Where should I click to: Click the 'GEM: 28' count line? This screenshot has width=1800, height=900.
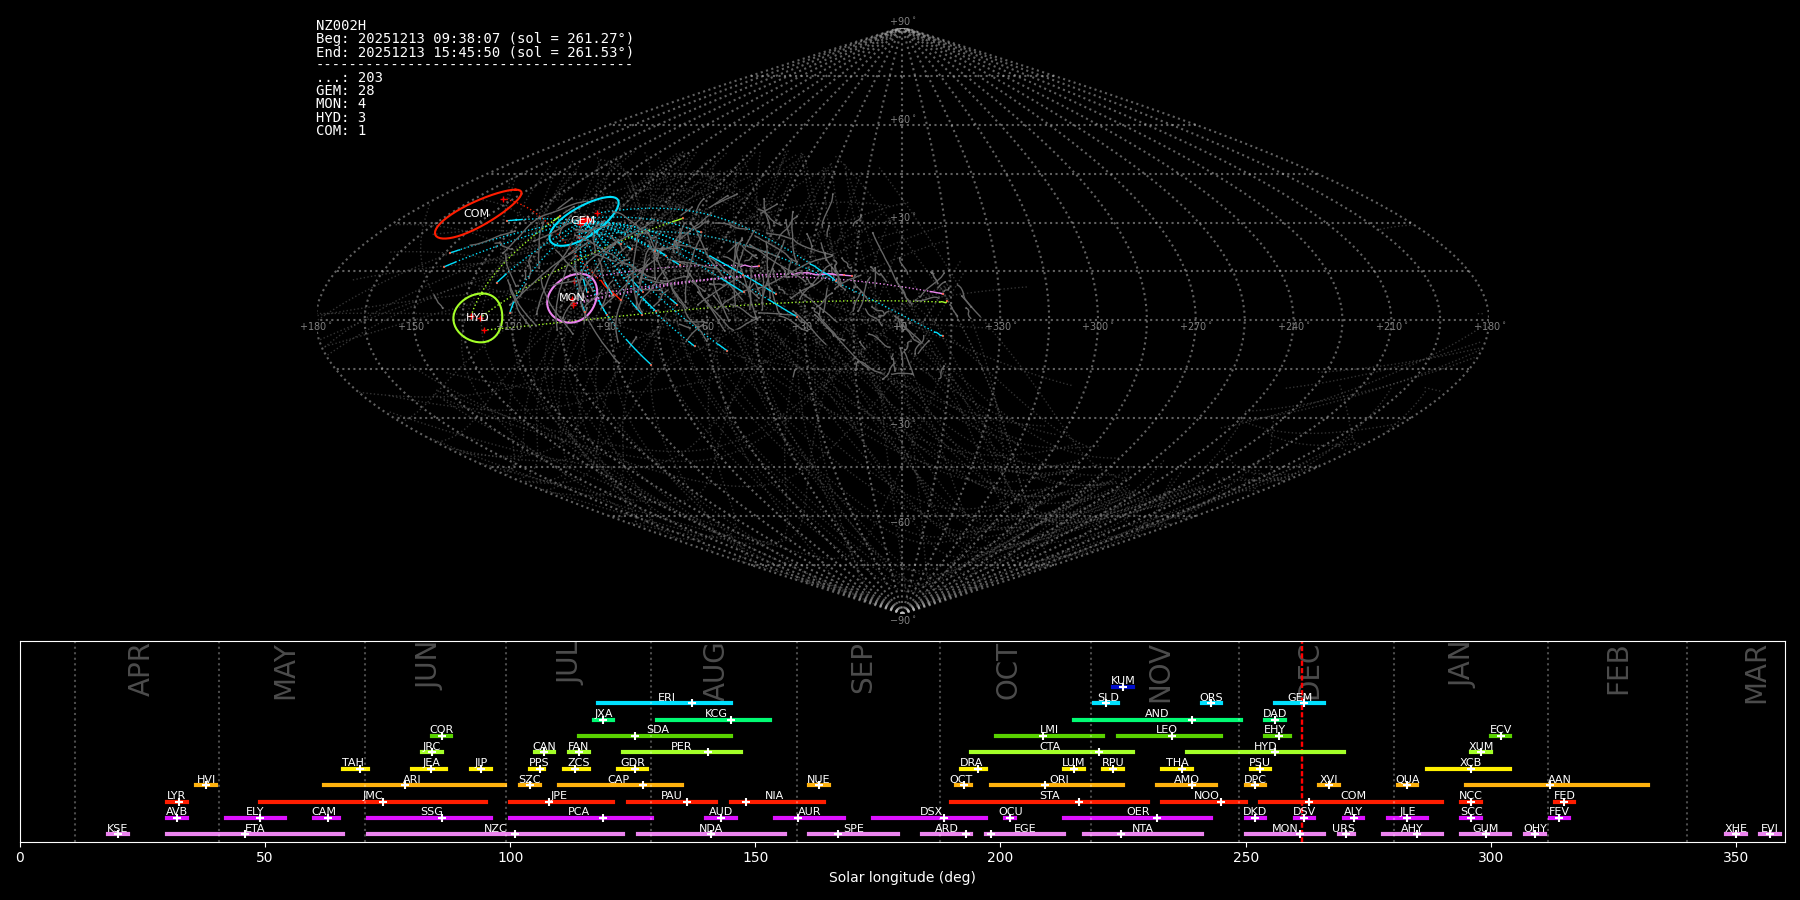coord(345,91)
